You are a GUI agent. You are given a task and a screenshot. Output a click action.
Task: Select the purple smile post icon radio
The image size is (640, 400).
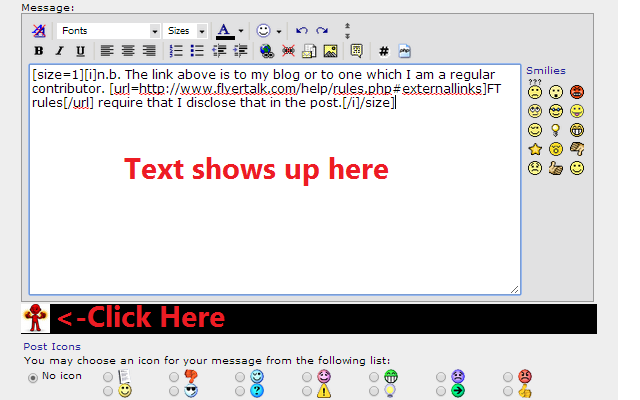(x=307, y=376)
